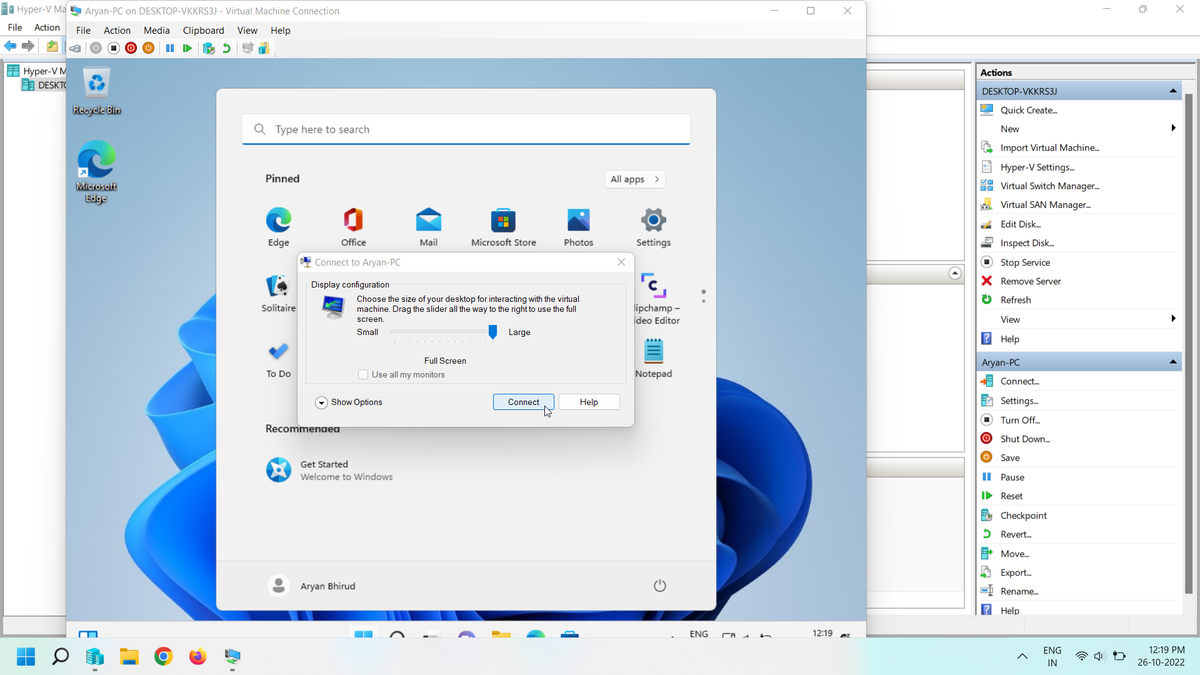
Task: Click Import Virtual Machine in Actions pane
Action: tap(1049, 148)
